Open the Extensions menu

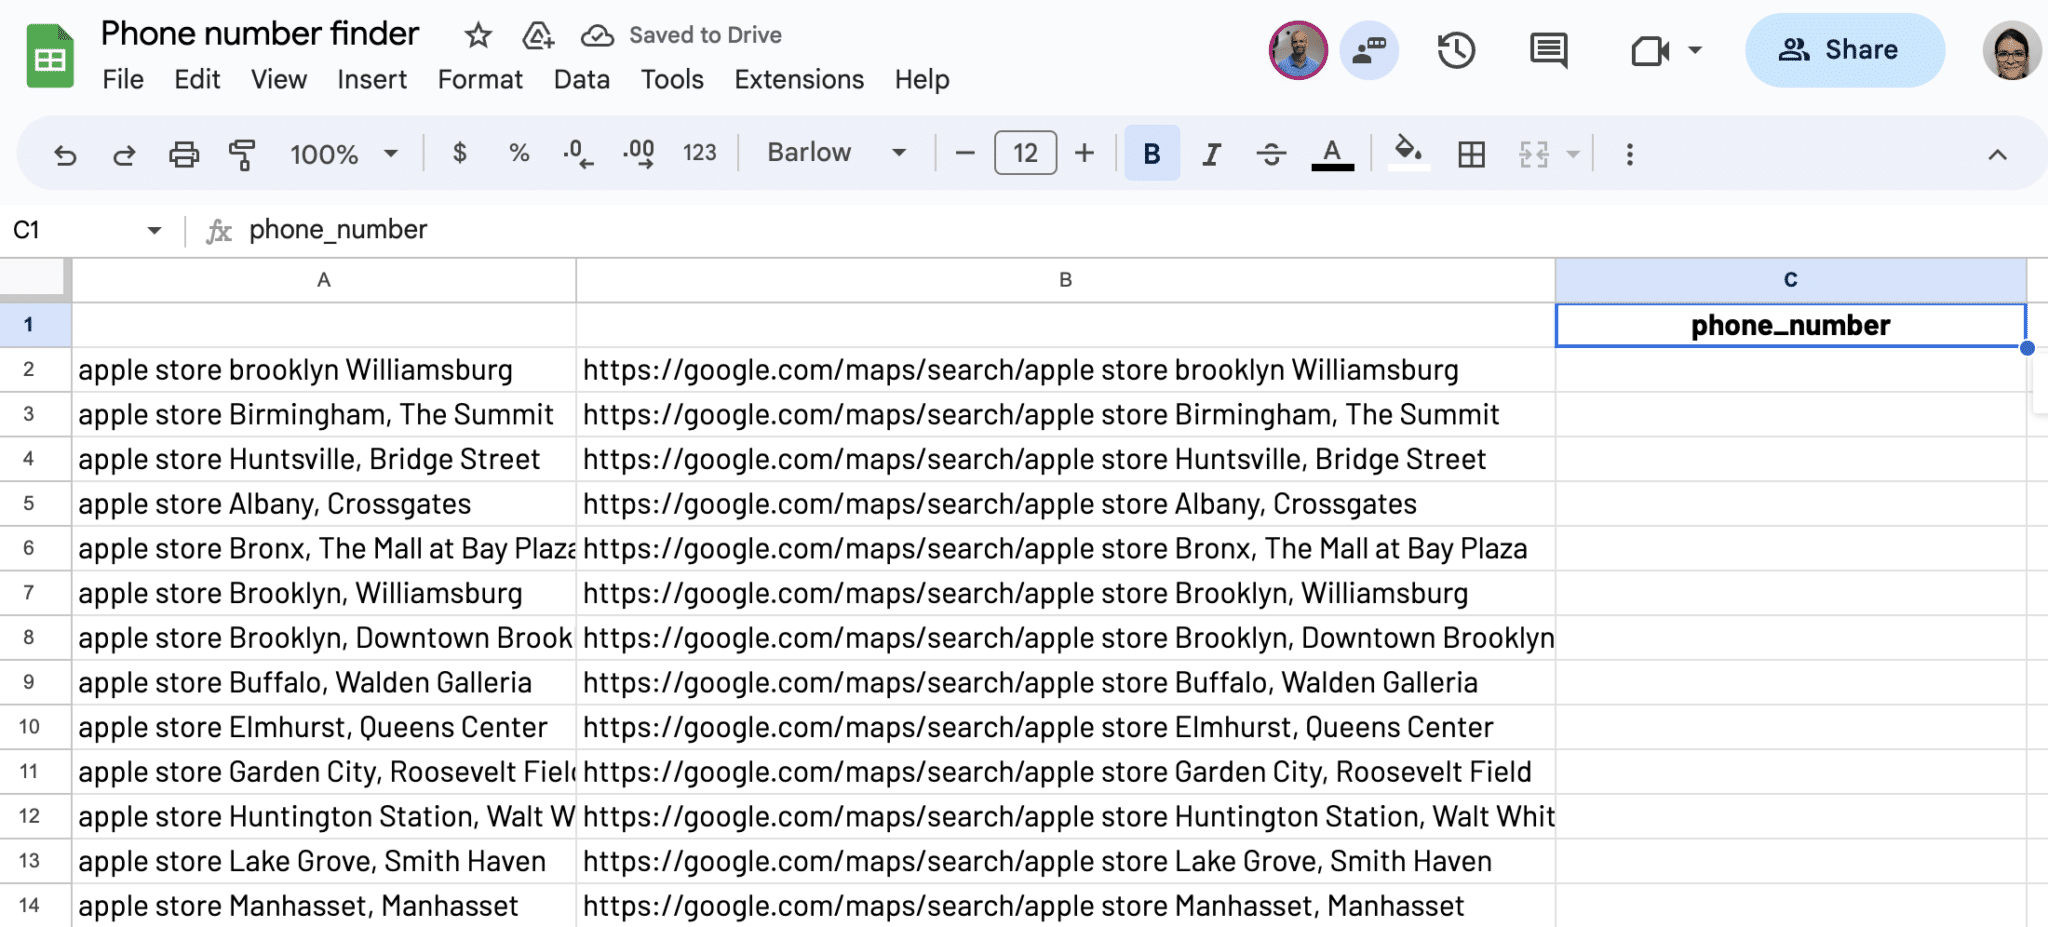click(x=798, y=80)
